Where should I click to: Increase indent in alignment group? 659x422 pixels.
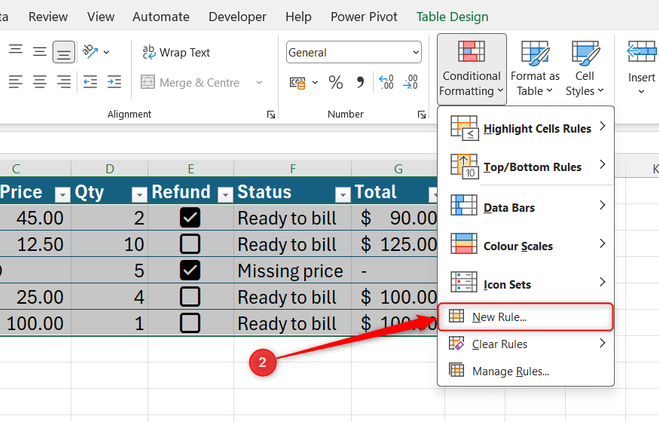tap(114, 82)
